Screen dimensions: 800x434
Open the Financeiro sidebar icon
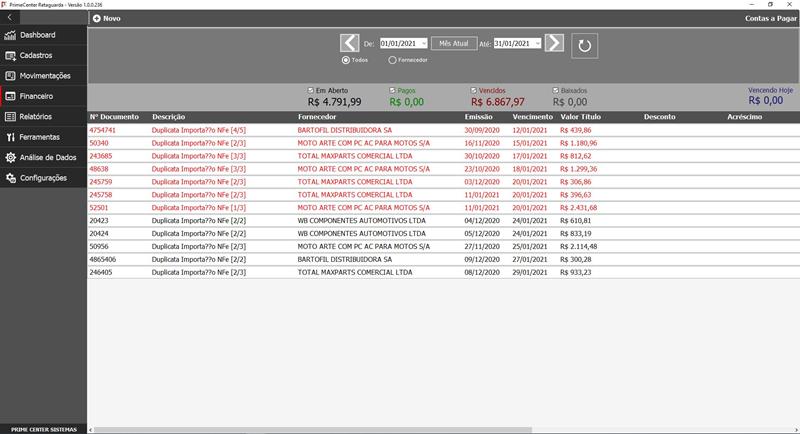[10, 96]
